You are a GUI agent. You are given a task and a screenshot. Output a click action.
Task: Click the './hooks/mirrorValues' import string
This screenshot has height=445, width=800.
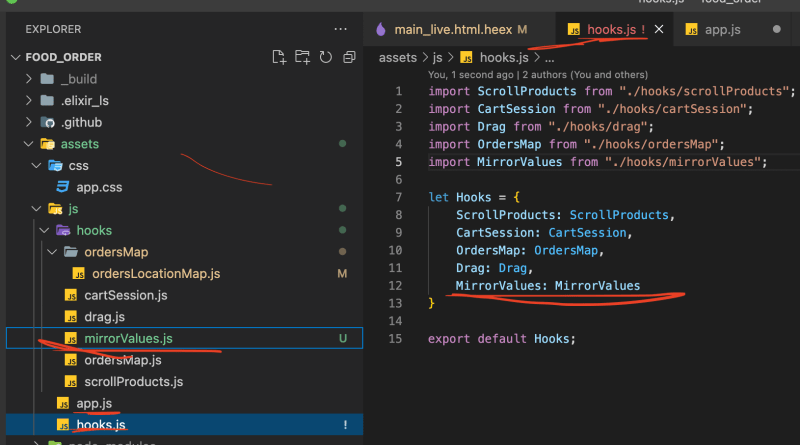(x=682, y=162)
